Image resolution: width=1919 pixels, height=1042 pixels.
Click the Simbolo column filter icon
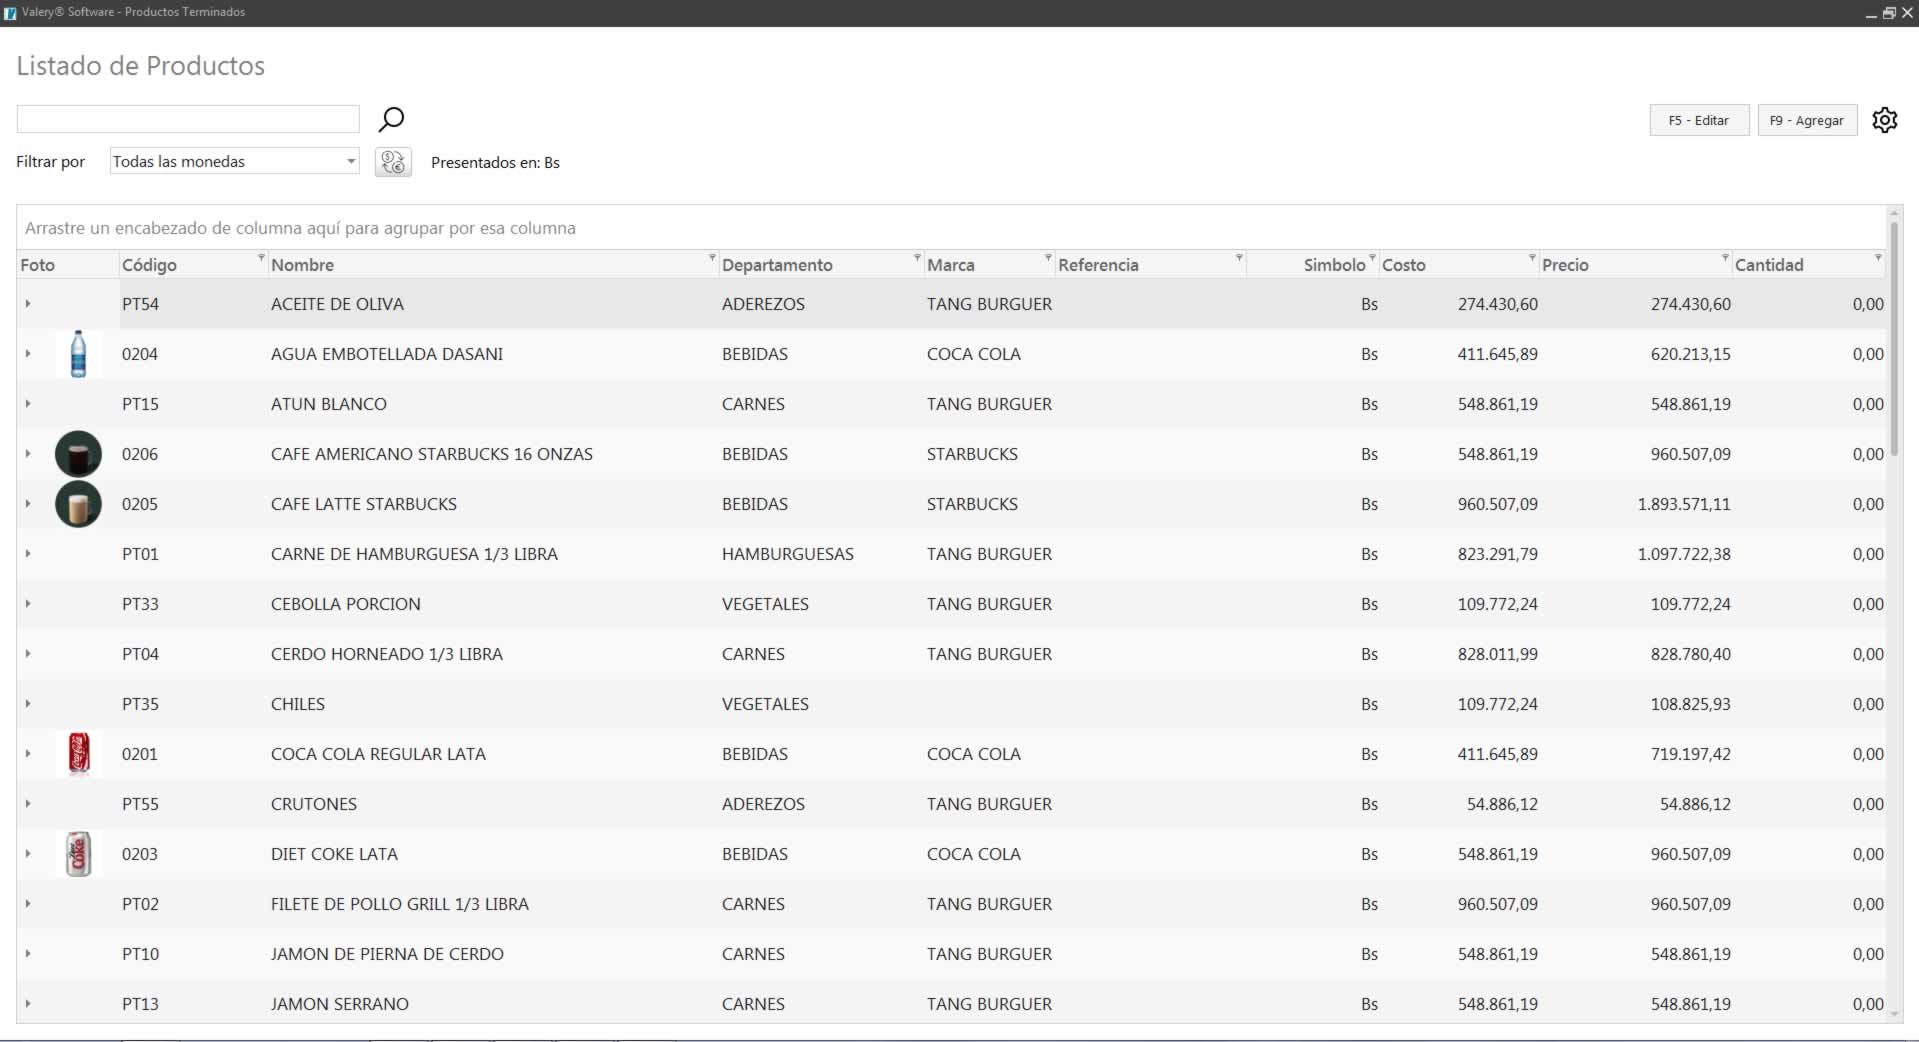[1372, 258]
